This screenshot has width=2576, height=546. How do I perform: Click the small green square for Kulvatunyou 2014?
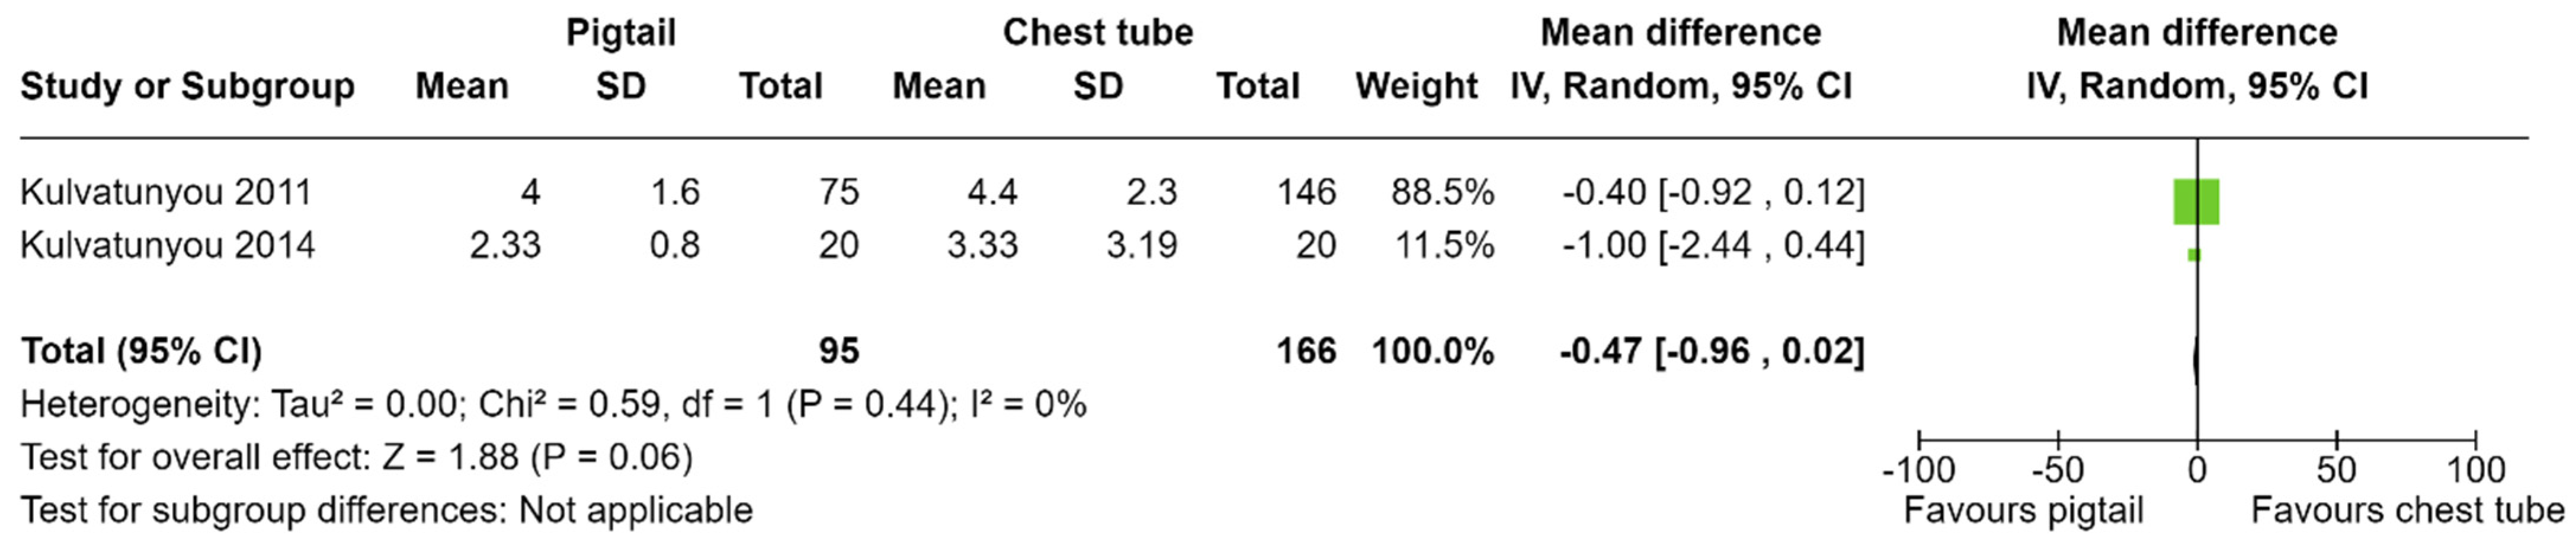pyautogui.click(x=2194, y=255)
